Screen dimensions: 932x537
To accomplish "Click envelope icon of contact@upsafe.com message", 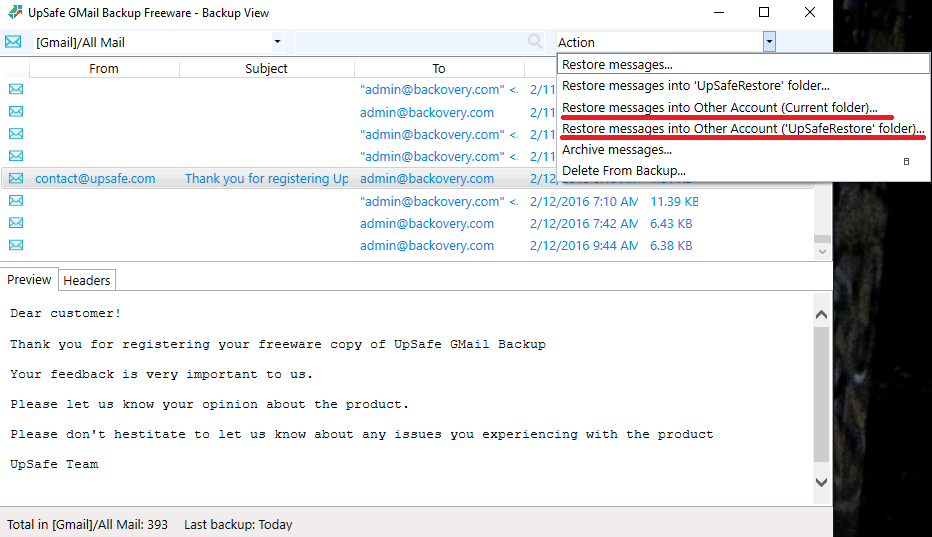I will [16, 178].
